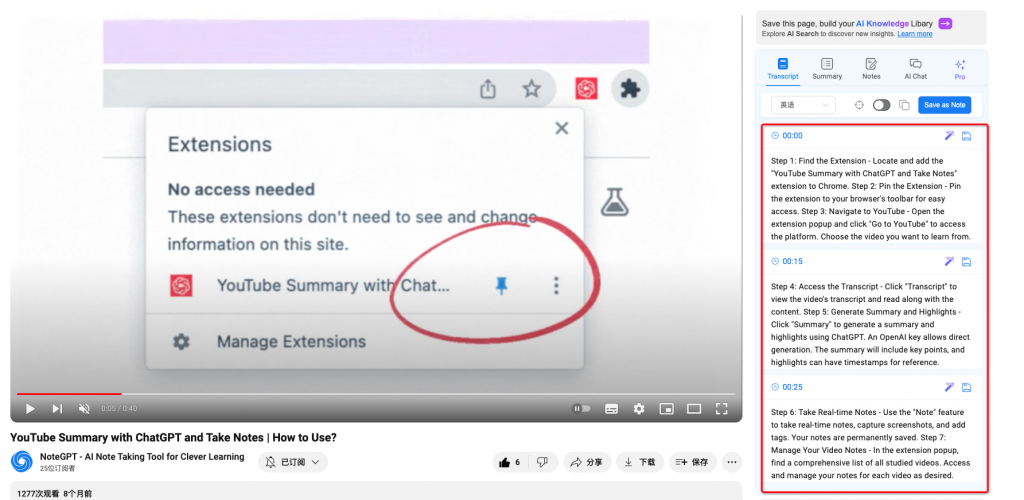Click the magic wand for 00:00 segment
Viewport: 1024px width, 500px height.
pyautogui.click(x=950, y=136)
